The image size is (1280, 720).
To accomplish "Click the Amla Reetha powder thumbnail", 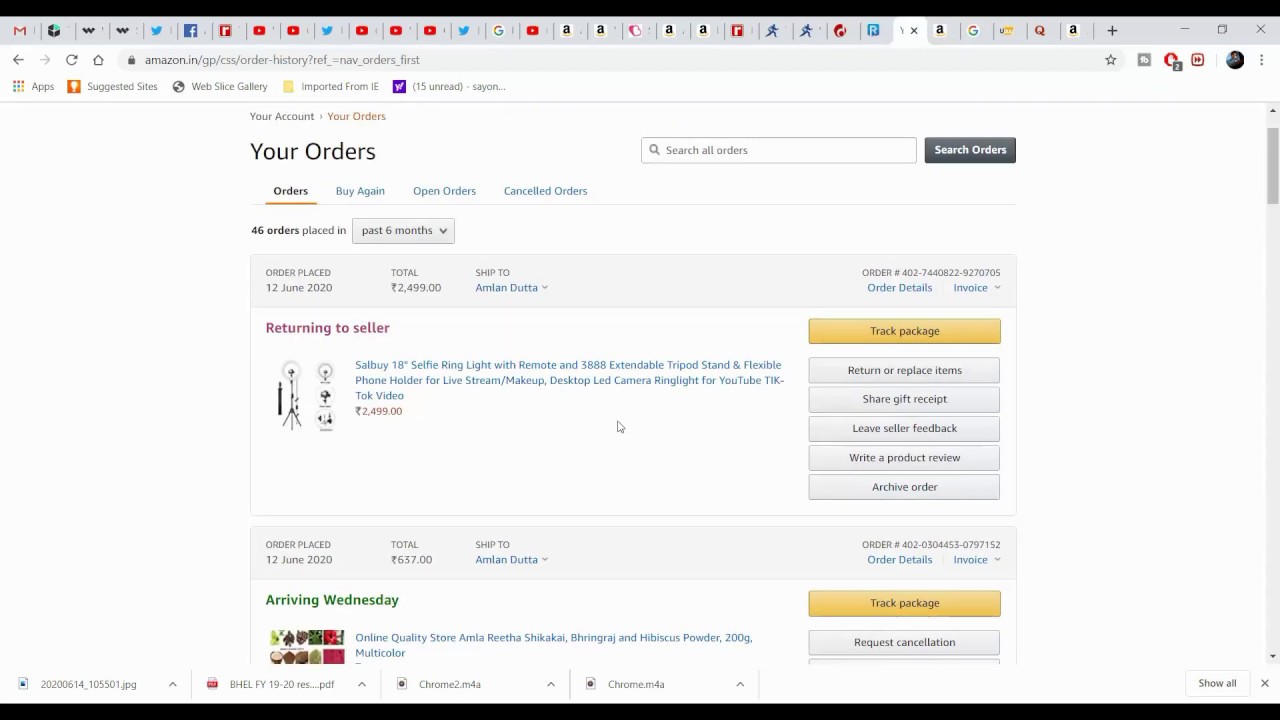I will point(307,646).
